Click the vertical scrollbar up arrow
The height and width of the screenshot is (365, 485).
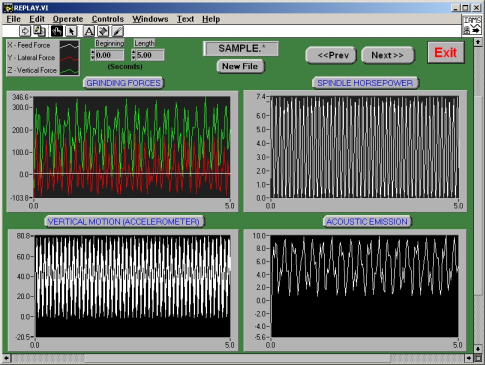point(478,42)
